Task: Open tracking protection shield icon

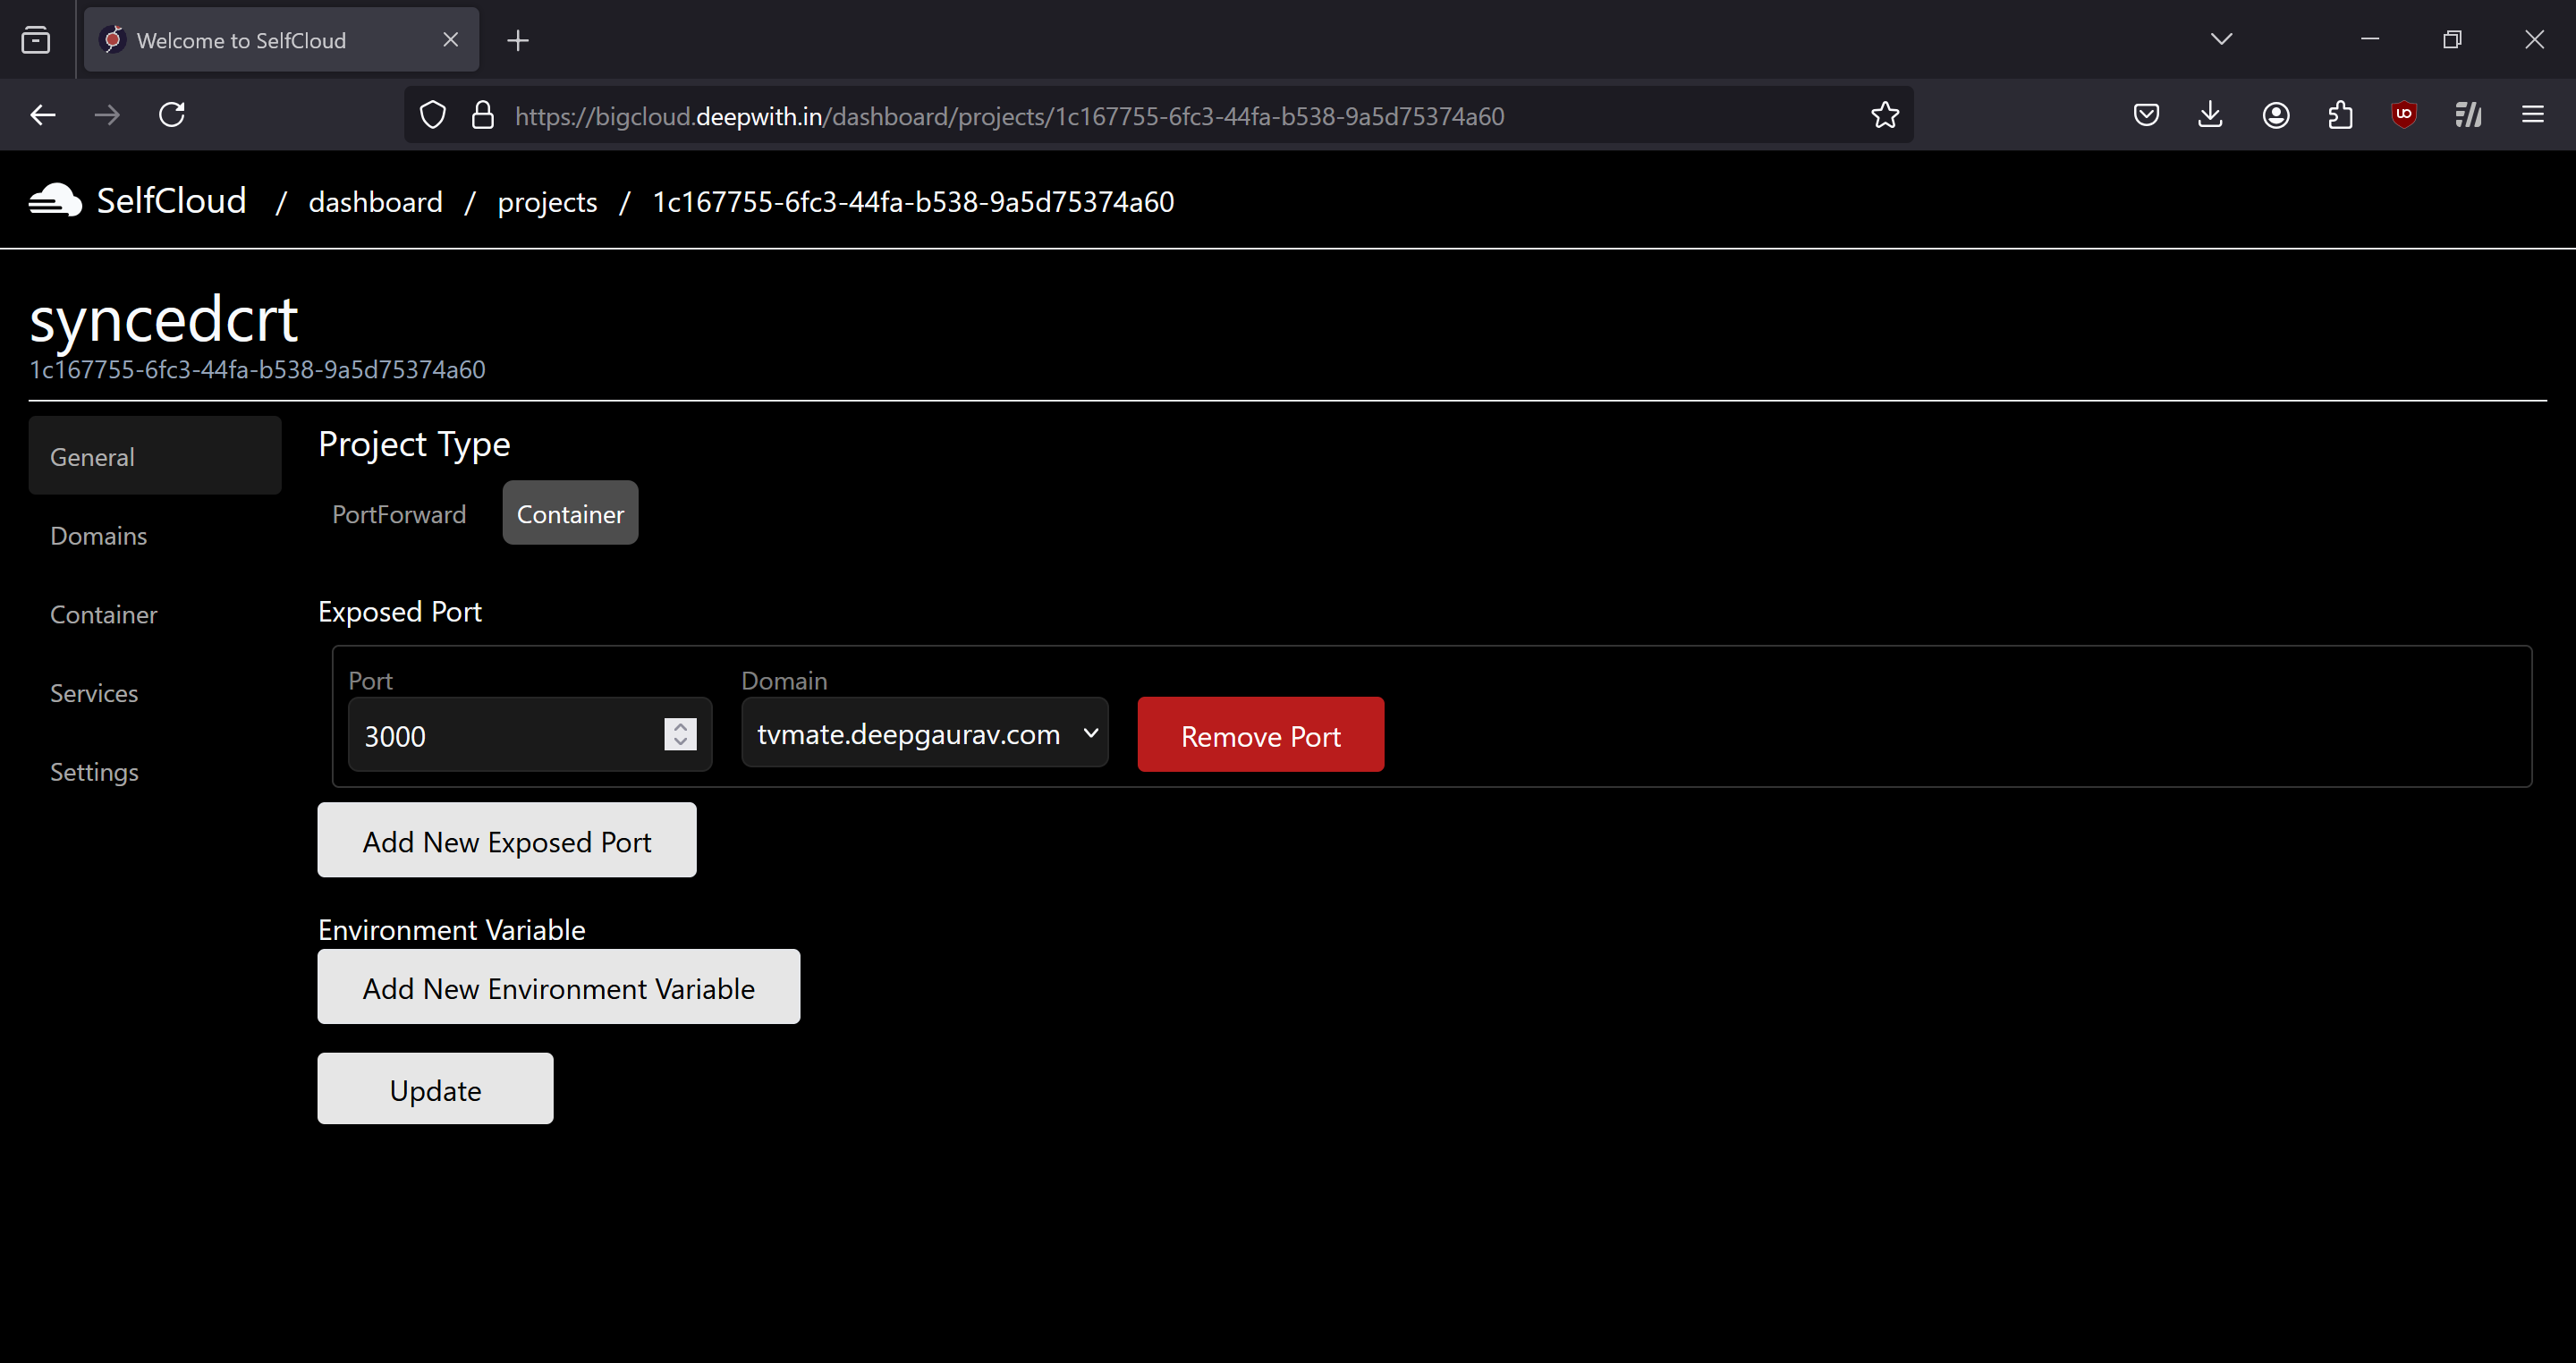Action: click(x=432, y=115)
